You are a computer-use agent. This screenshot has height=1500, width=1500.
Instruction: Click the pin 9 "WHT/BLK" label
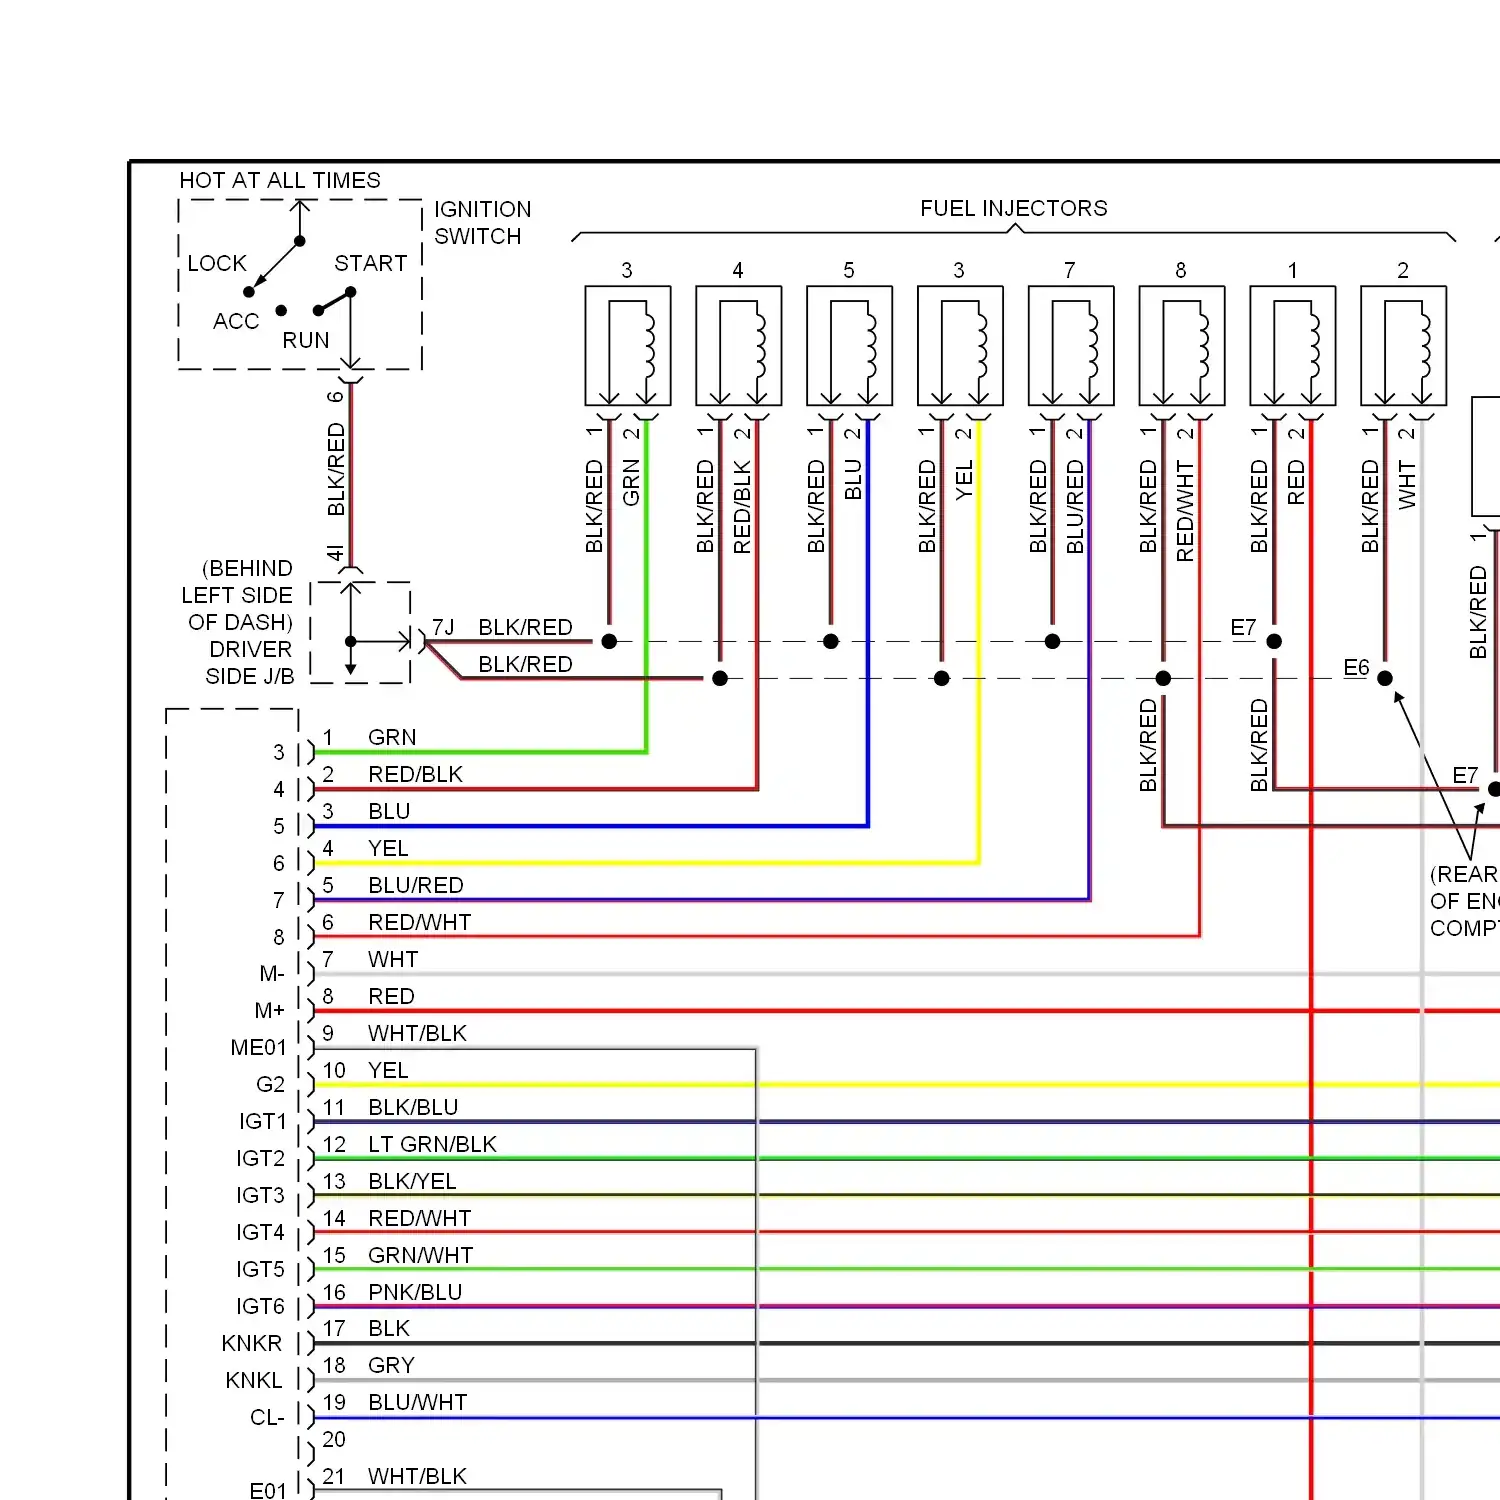coord(417,1033)
